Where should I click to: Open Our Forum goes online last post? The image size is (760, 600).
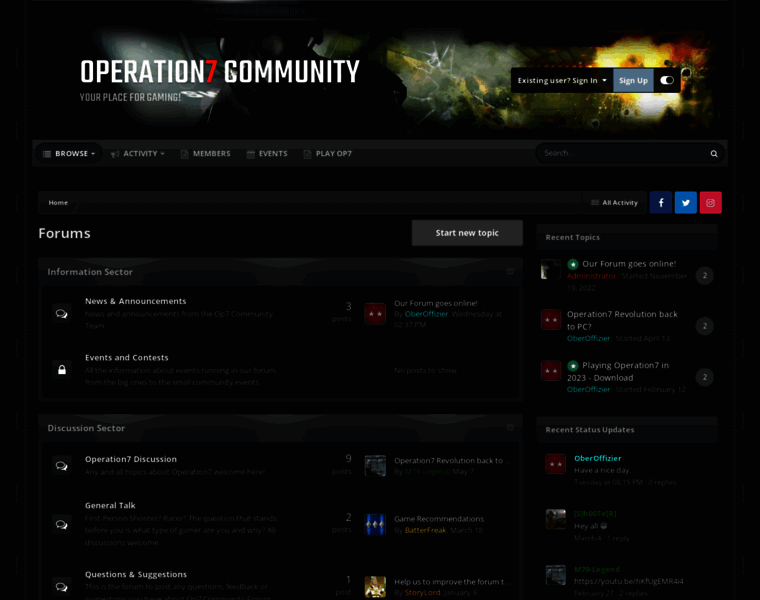pyautogui.click(x=436, y=303)
